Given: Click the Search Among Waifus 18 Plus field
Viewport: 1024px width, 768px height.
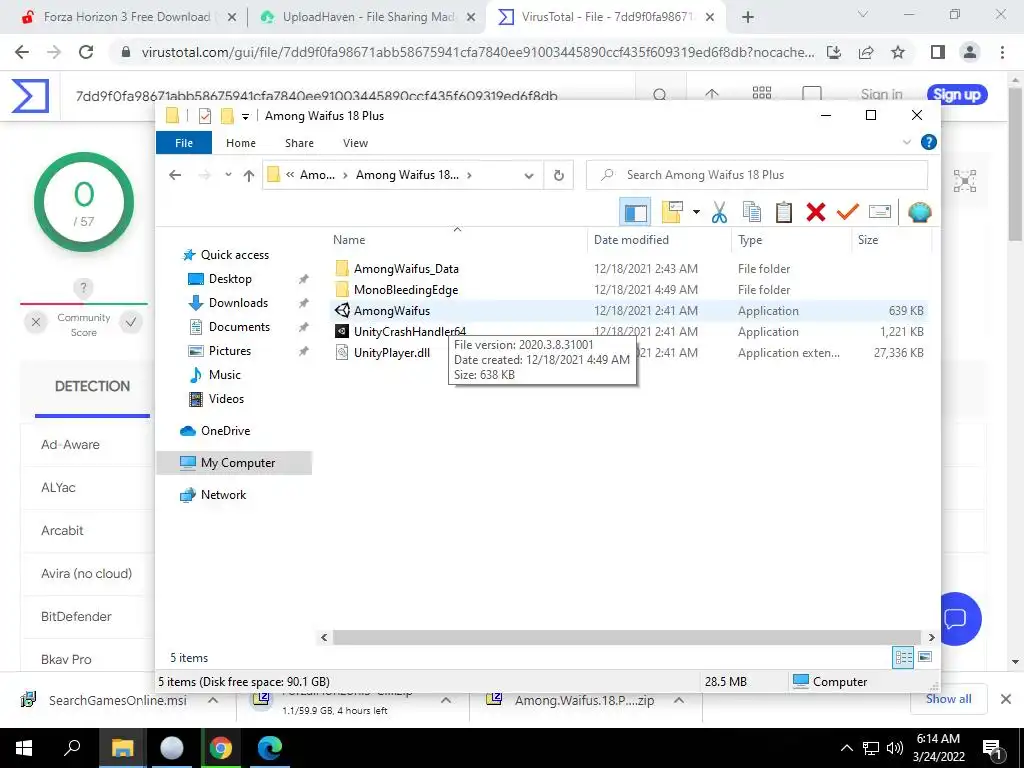Looking at the screenshot, I should [757, 175].
